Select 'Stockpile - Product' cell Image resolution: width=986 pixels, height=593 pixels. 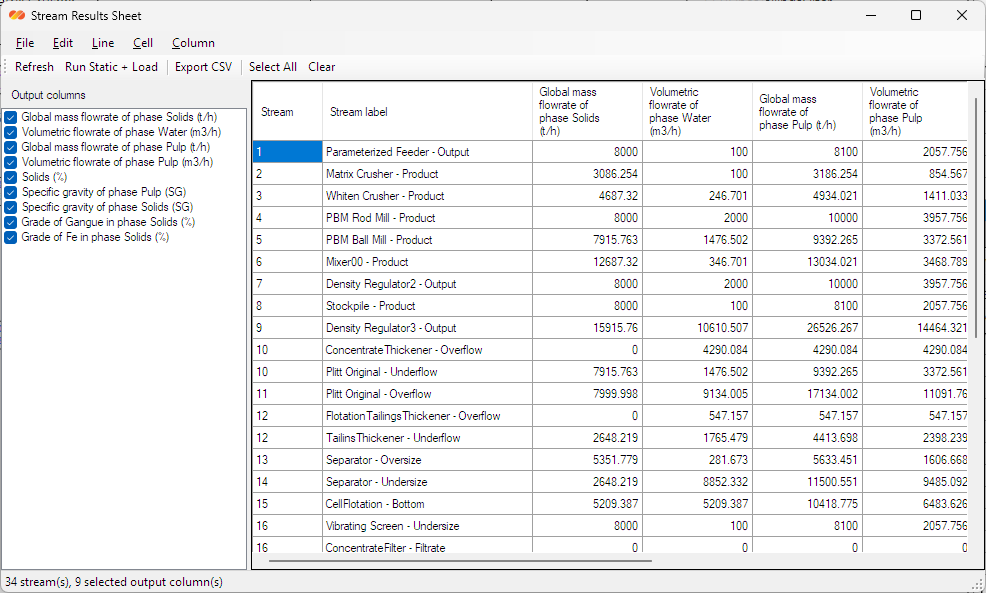(x=427, y=306)
